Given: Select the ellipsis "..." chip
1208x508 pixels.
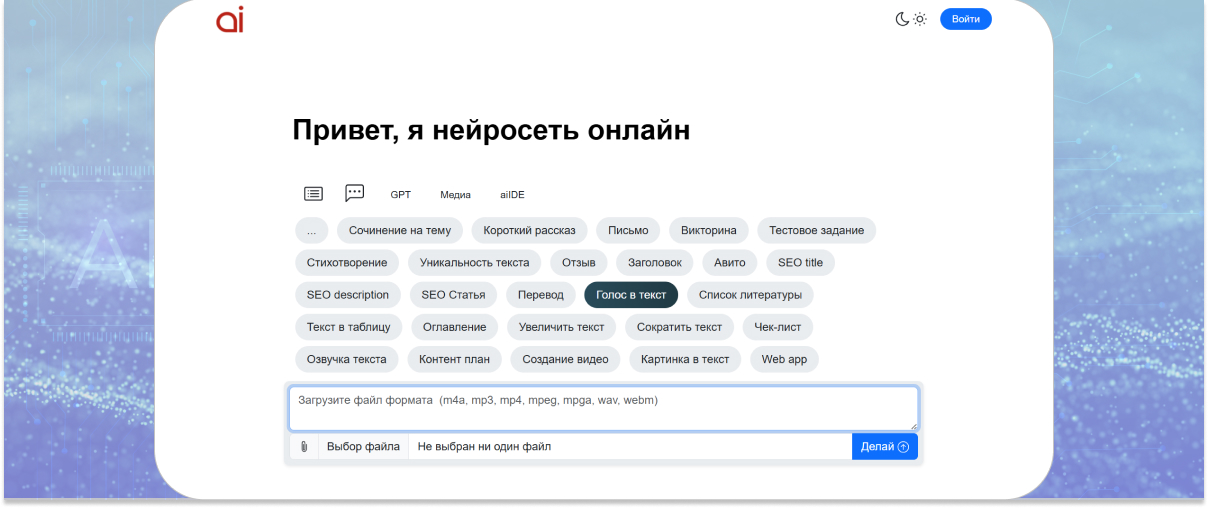Looking at the screenshot, I should (312, 230).
